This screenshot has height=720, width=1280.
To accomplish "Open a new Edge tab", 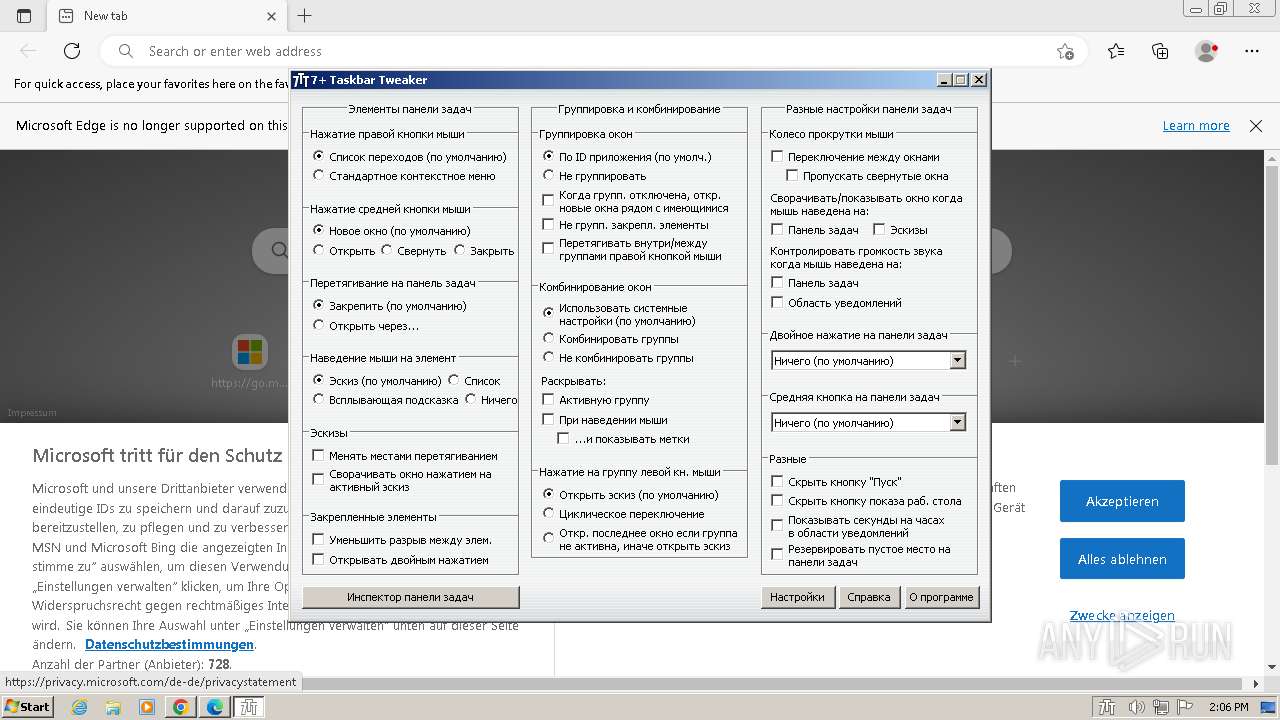I will pyautogui.click(x=305, y=16).
